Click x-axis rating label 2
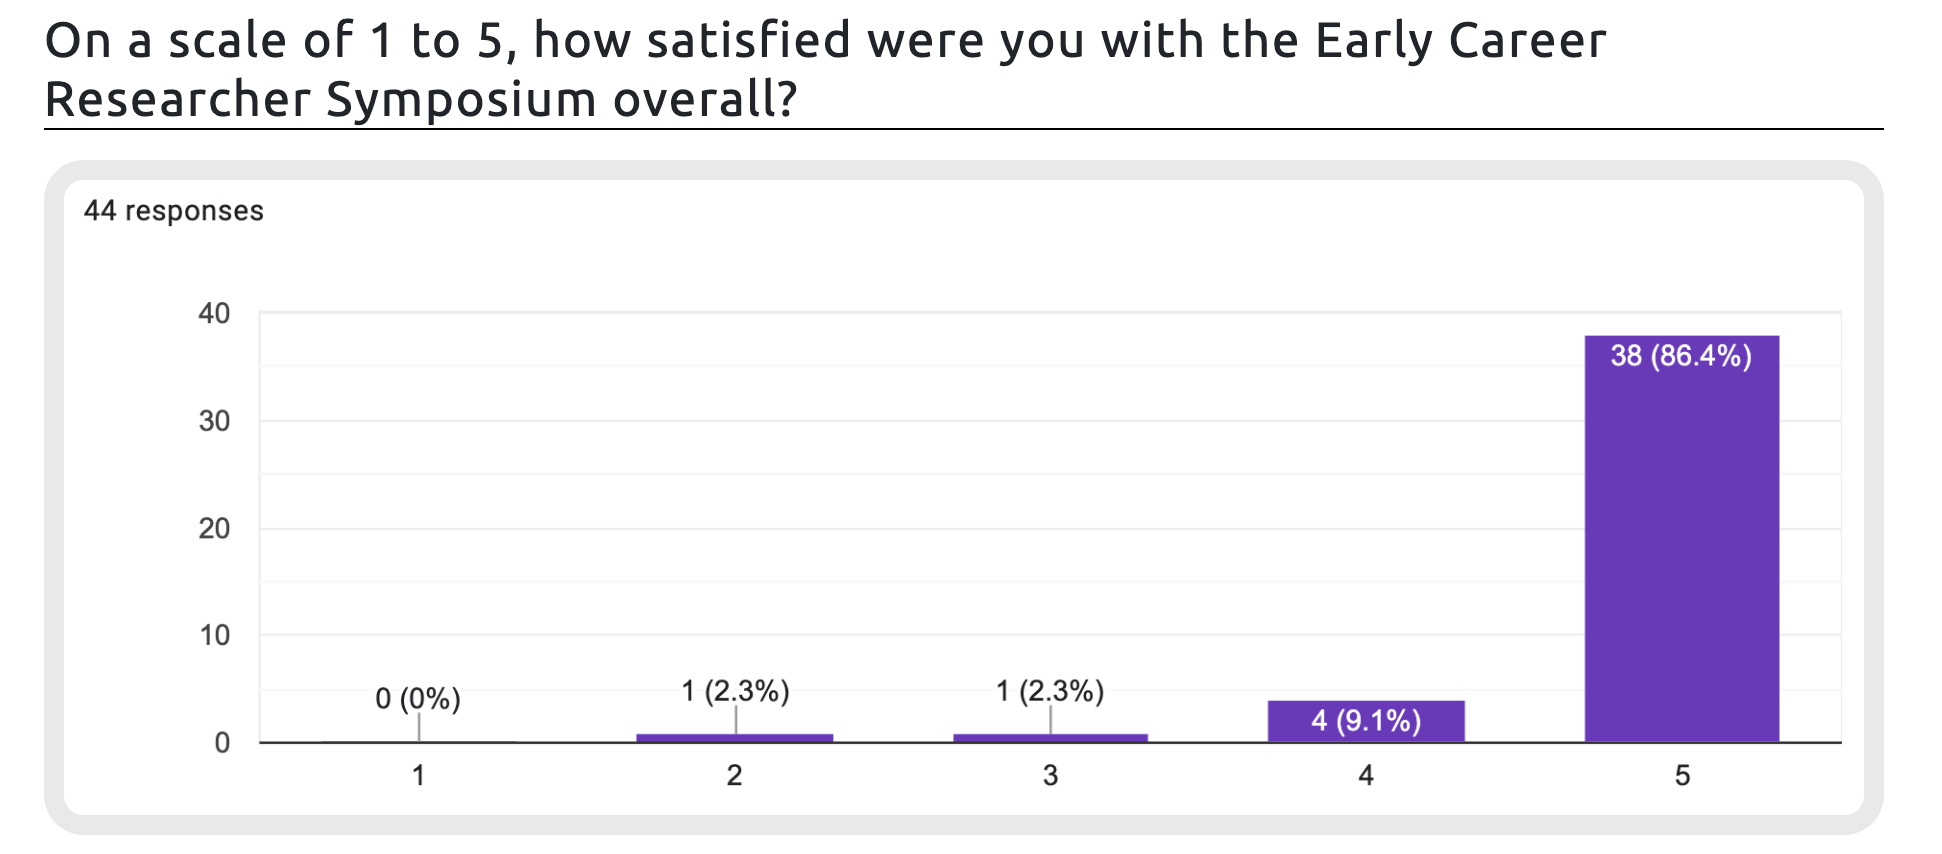1942x854 pixels. pyautogui.click(x=735, y=776)
